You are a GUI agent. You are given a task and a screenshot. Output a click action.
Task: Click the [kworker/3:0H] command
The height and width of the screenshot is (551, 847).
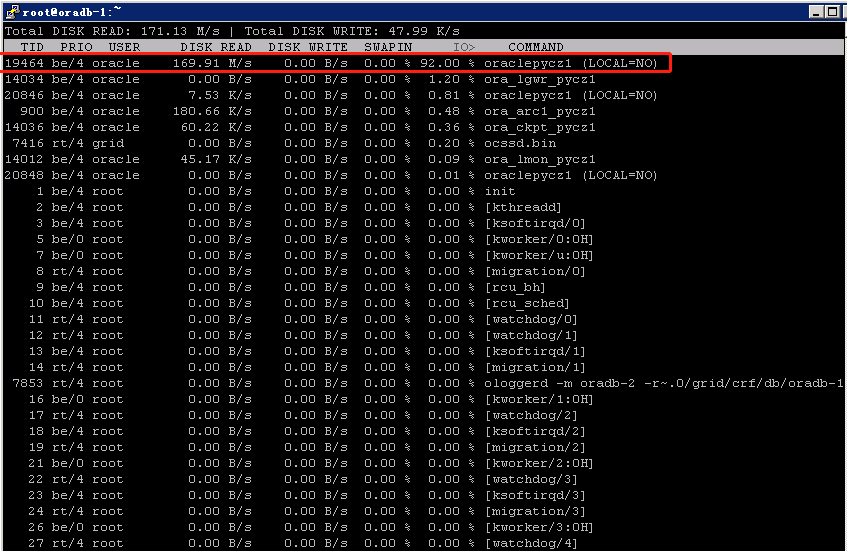coord(540,527)
